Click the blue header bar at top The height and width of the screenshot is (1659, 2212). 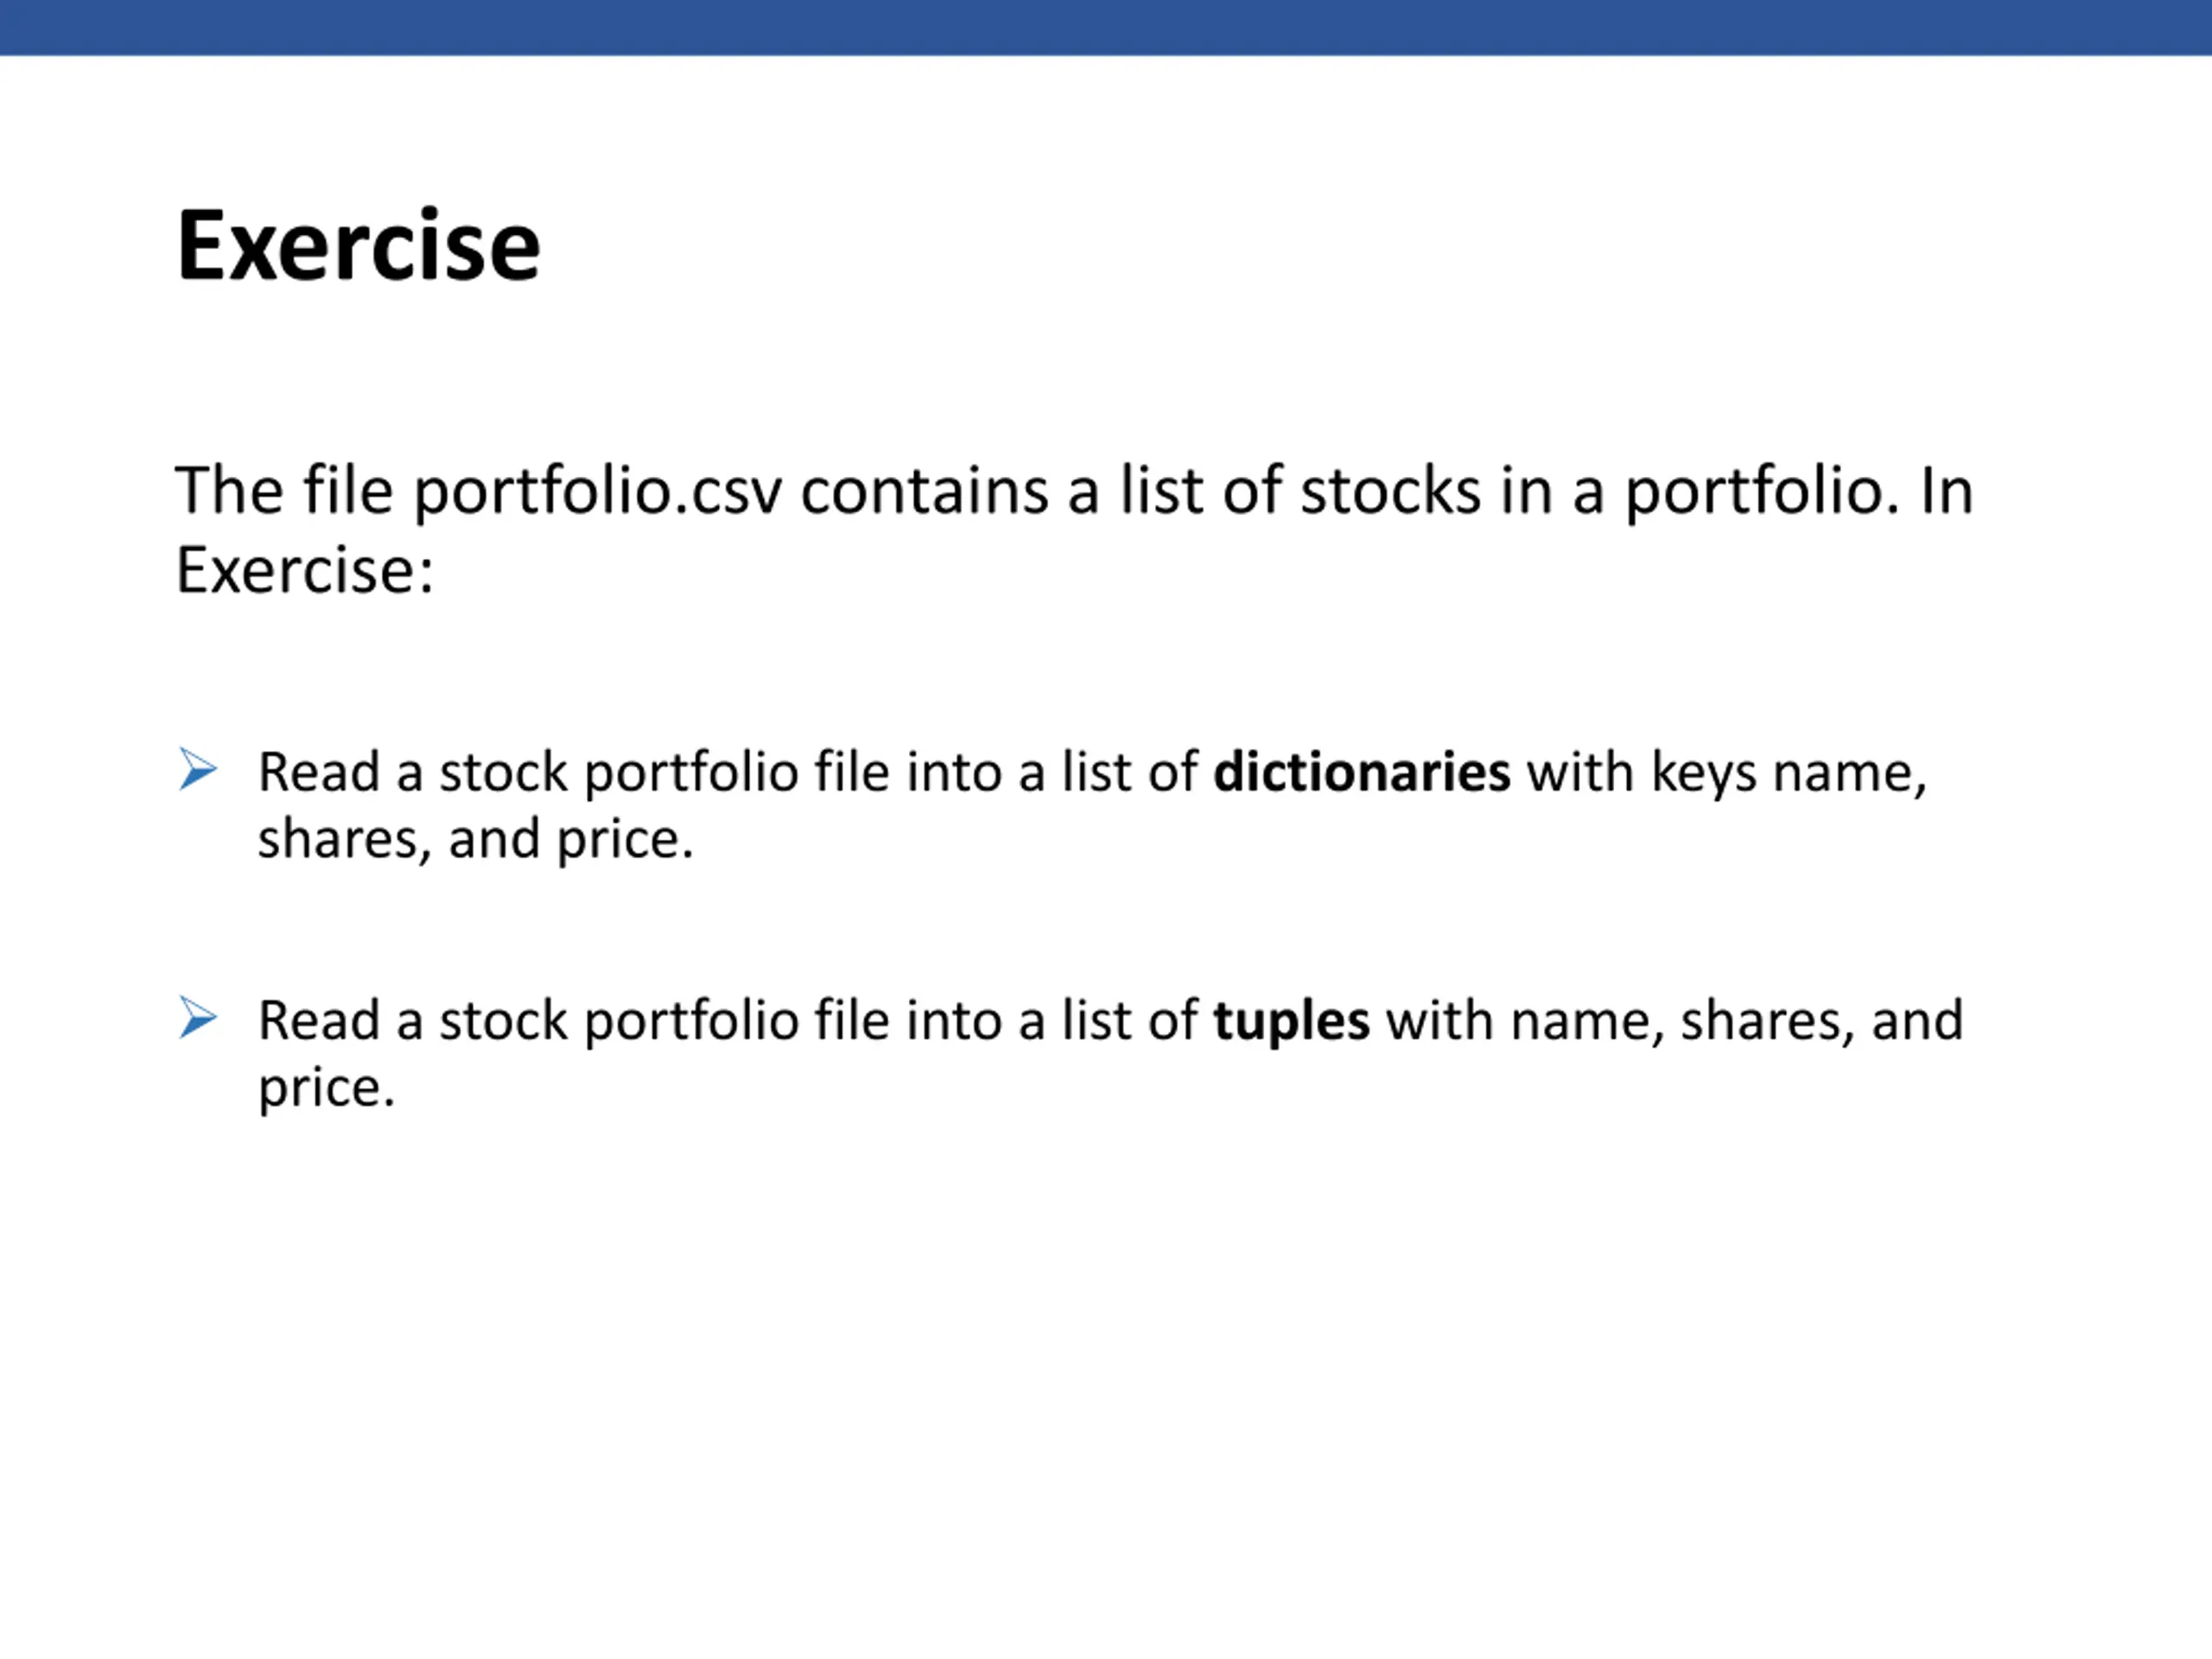(x=1106, y=27)
